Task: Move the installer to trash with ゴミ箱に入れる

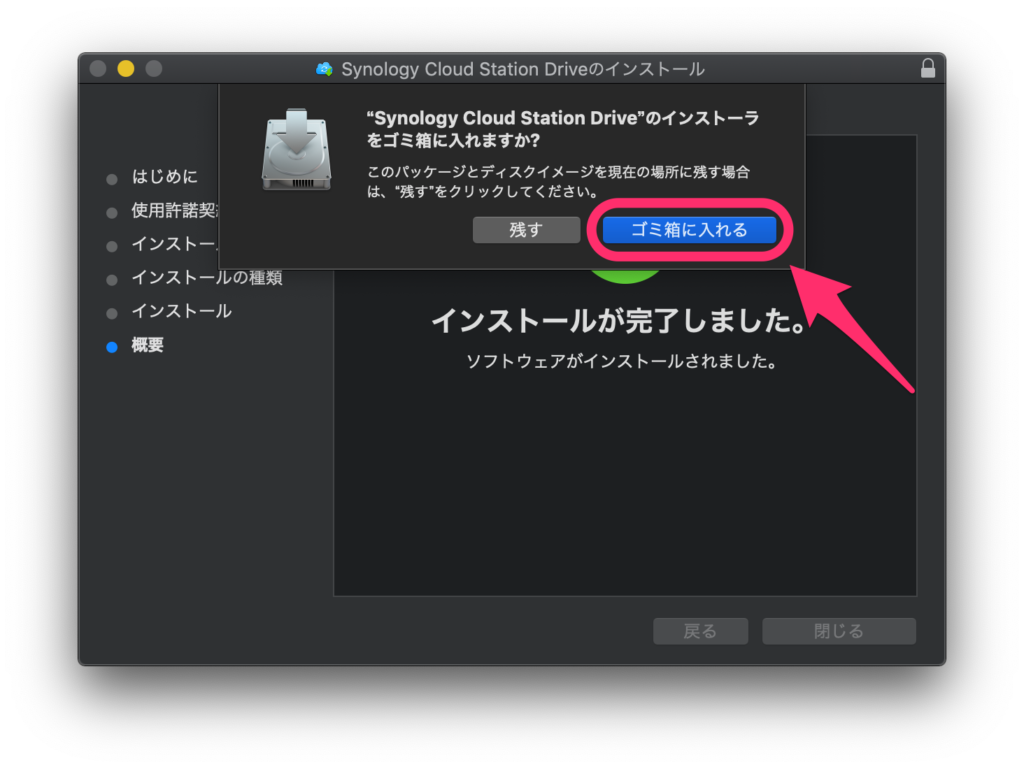Action: 689,230
